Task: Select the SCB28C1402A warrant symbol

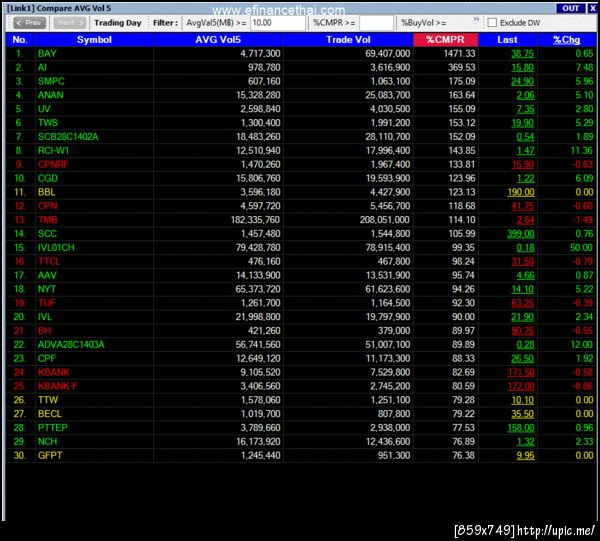Action: [68, 137]
